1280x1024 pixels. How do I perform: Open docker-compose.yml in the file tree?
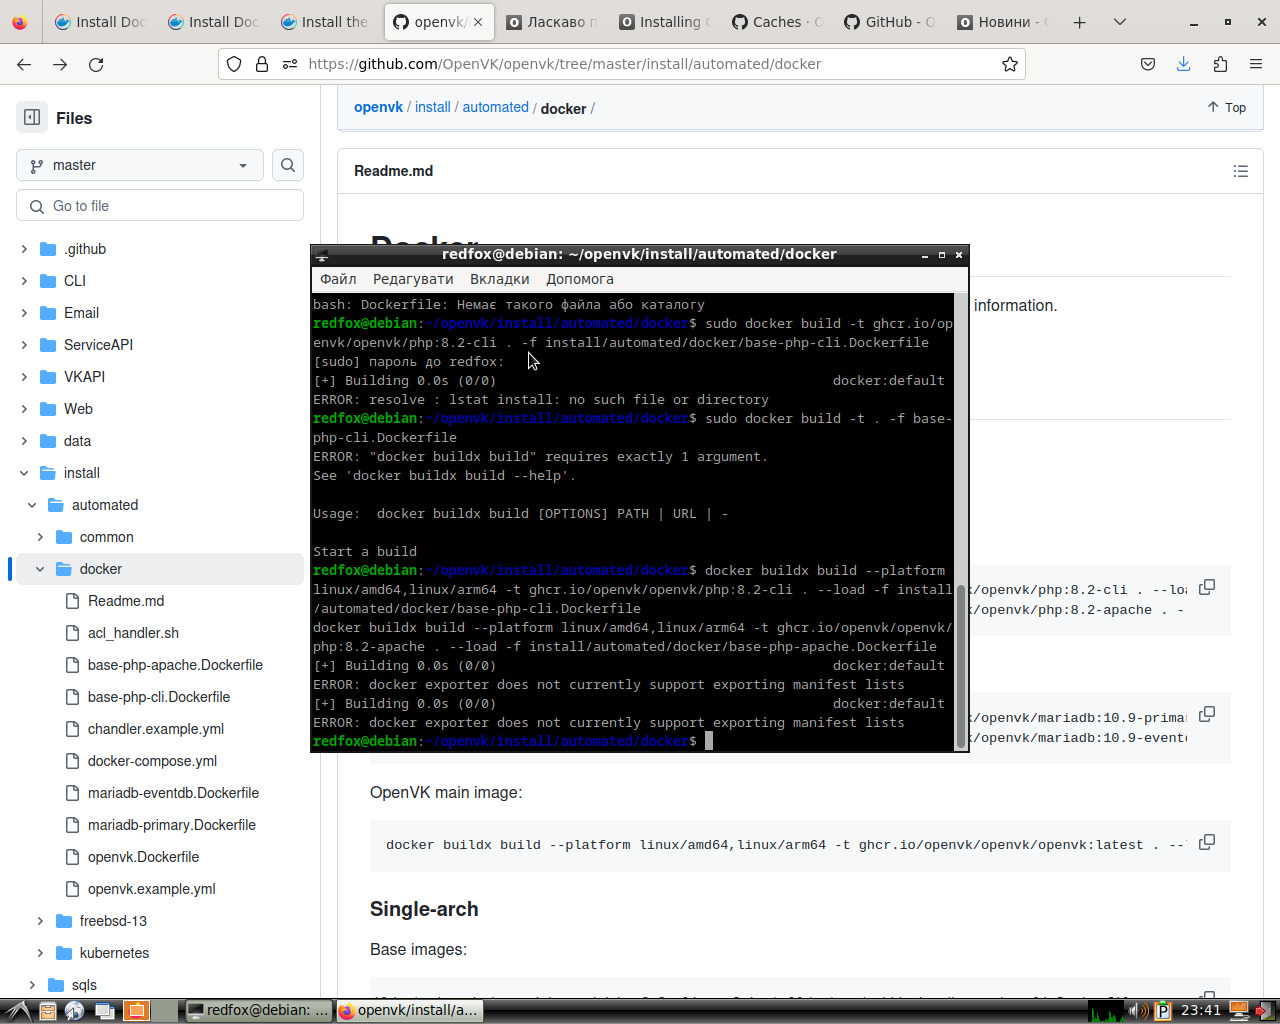(152, 761)
